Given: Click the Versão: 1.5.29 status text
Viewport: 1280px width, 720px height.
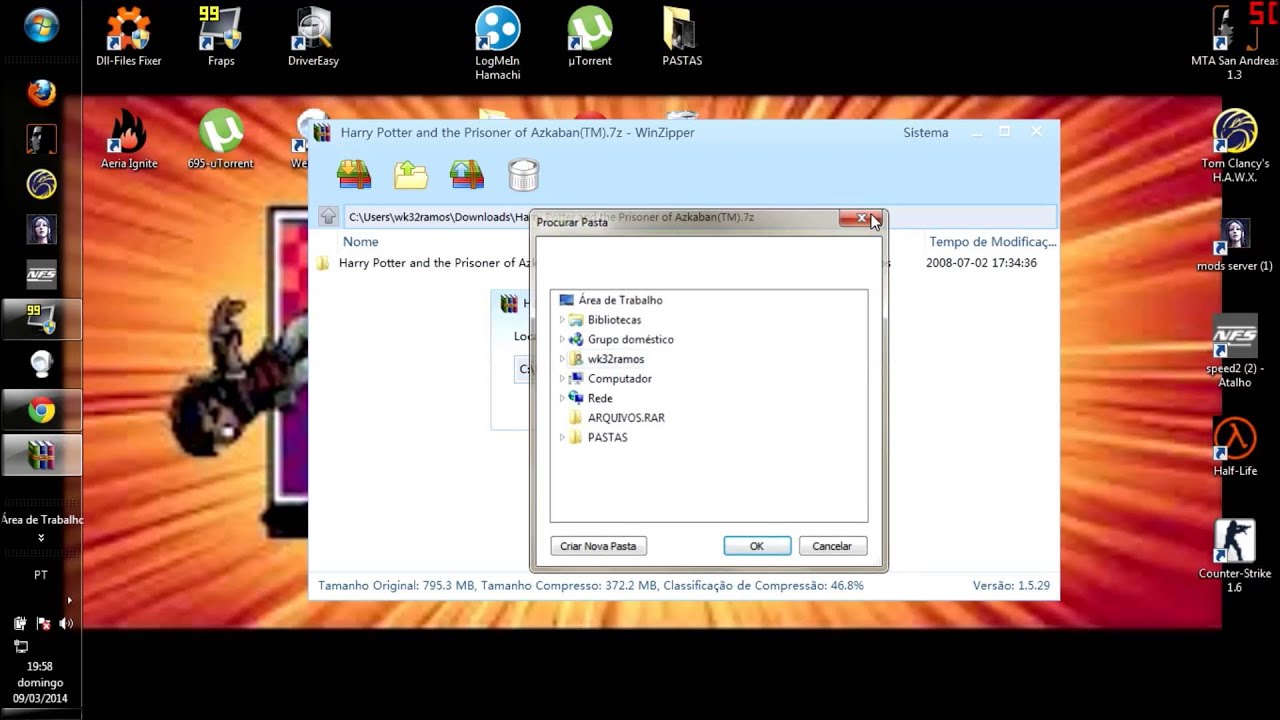Looking at the screenshot, I should 1011,585.
